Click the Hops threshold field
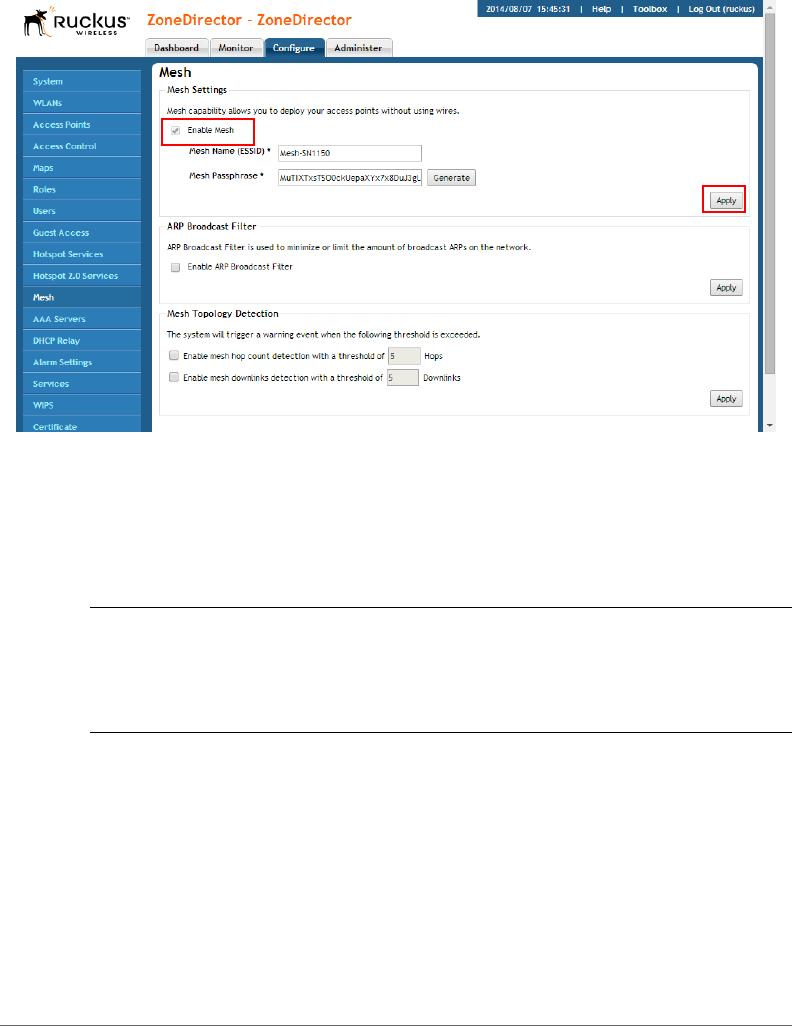 [404, 356]
